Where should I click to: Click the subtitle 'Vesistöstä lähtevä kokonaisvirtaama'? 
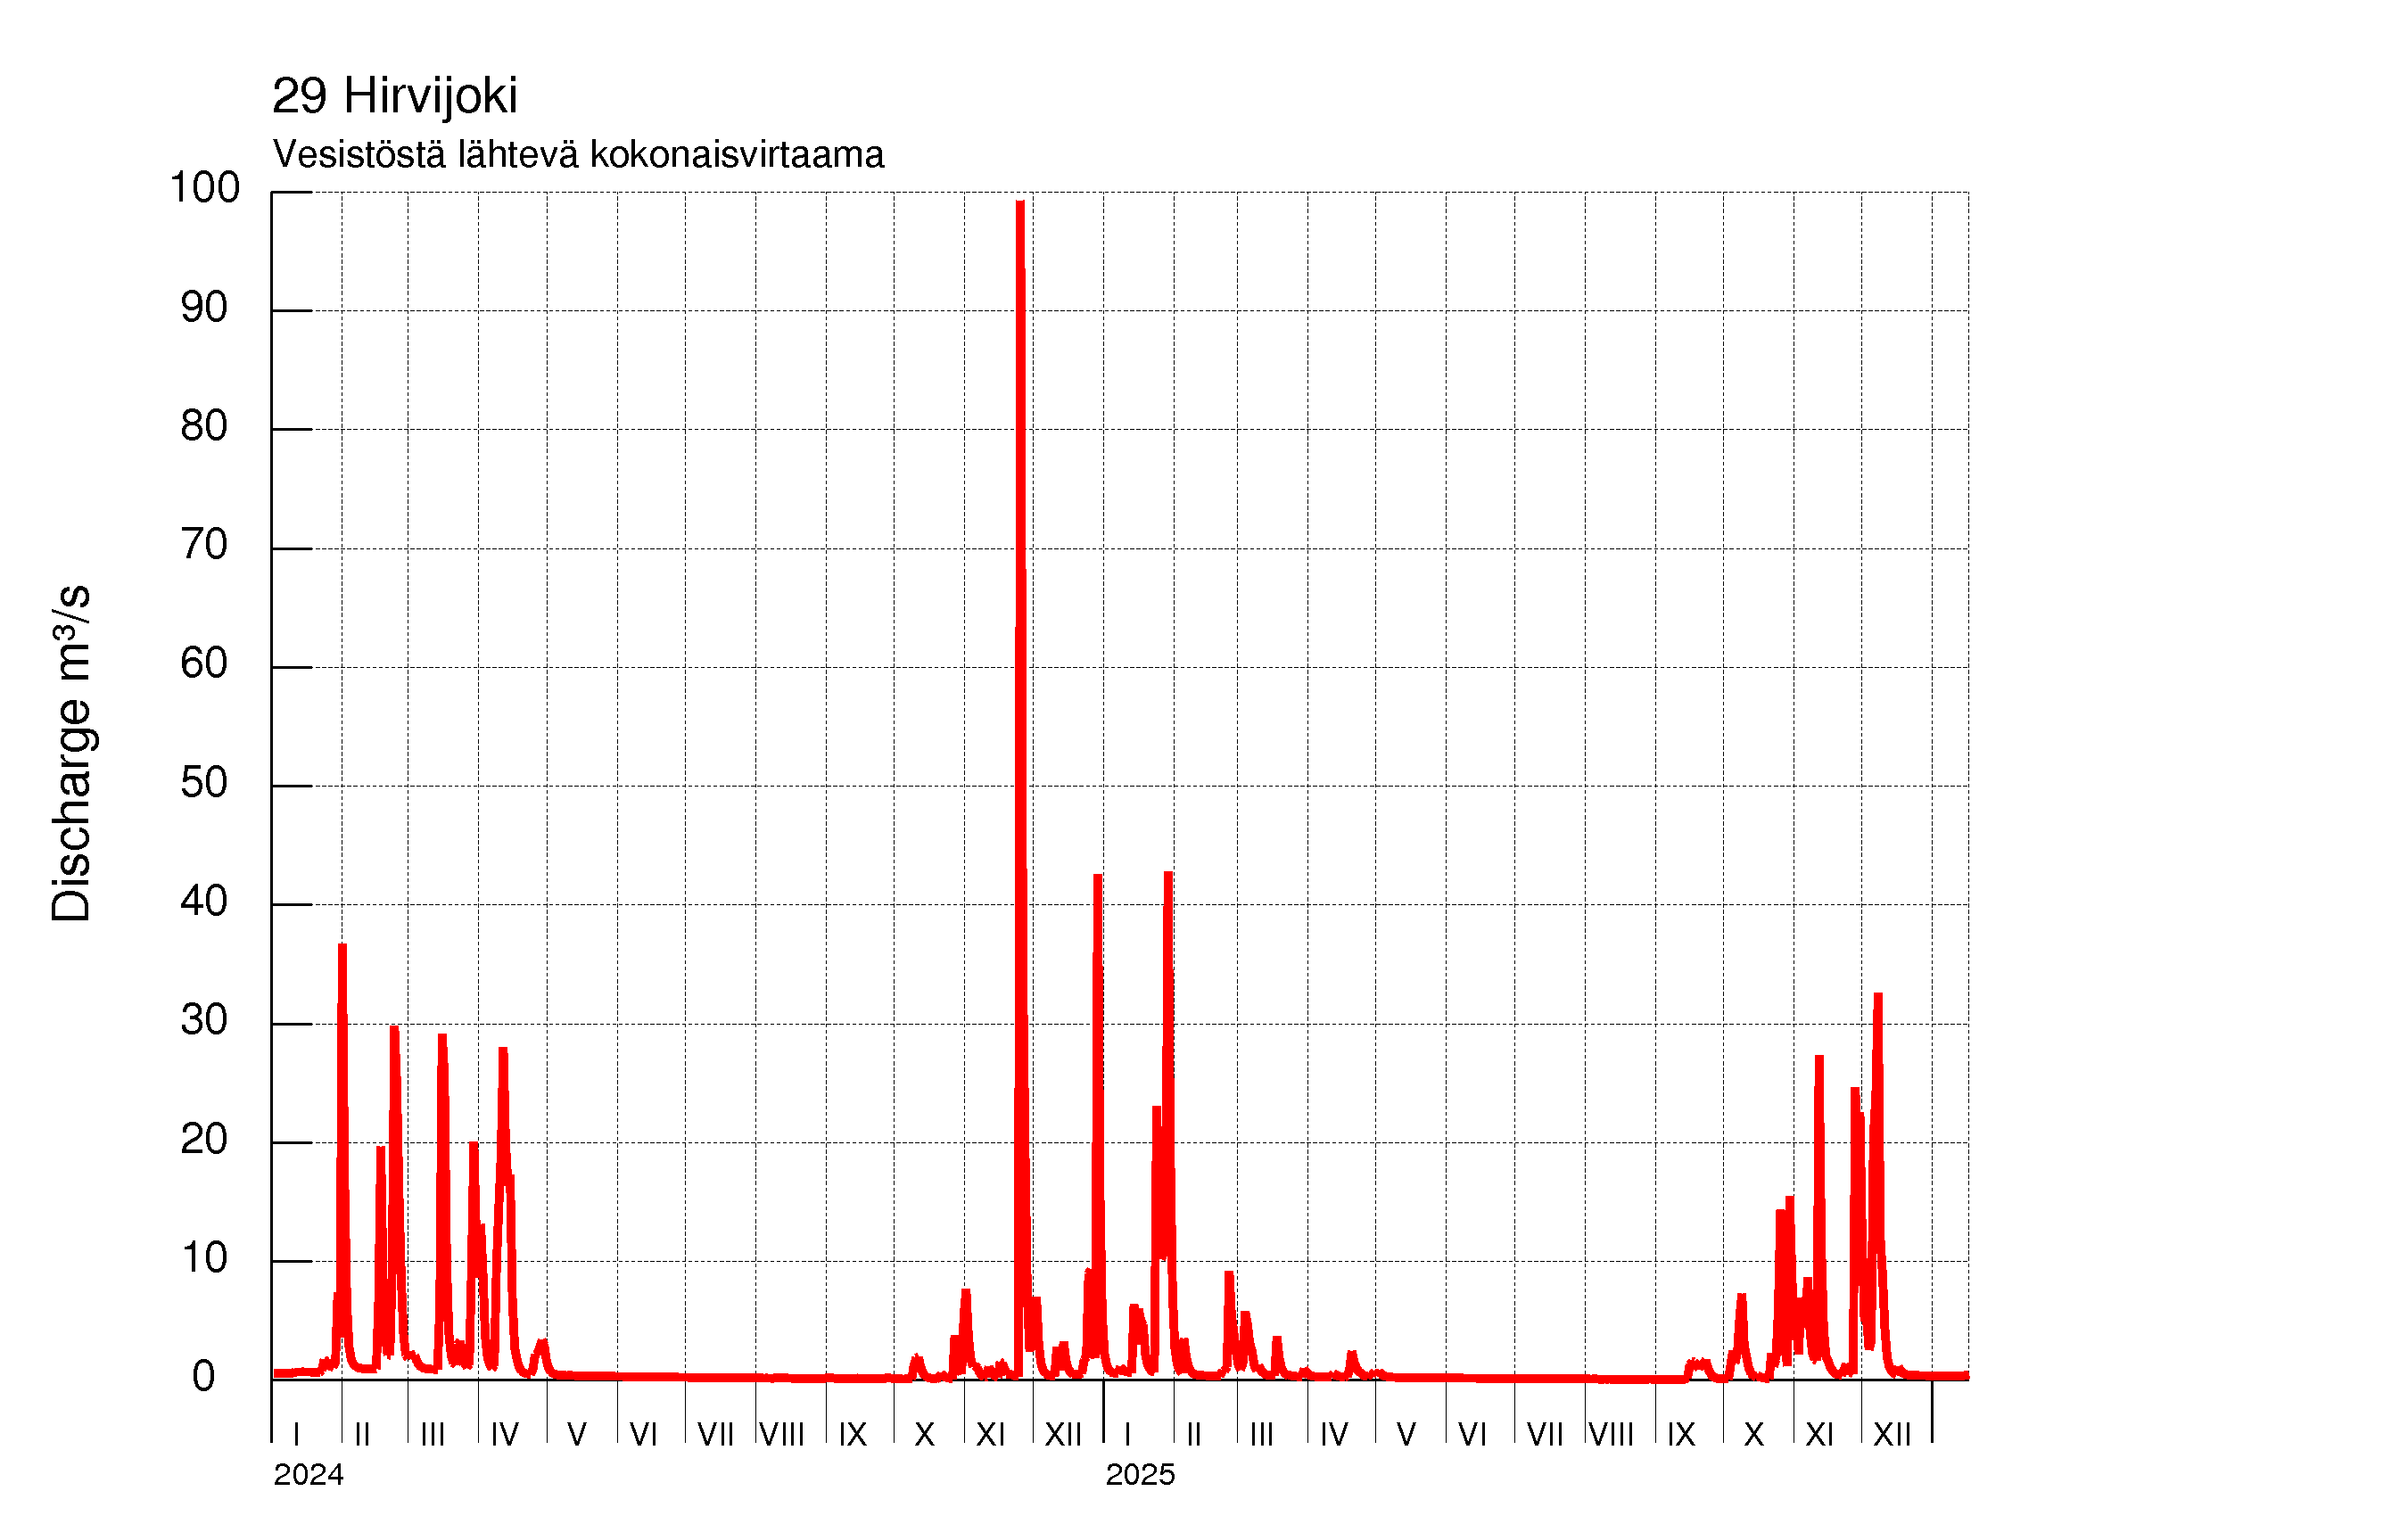point(578,155)
